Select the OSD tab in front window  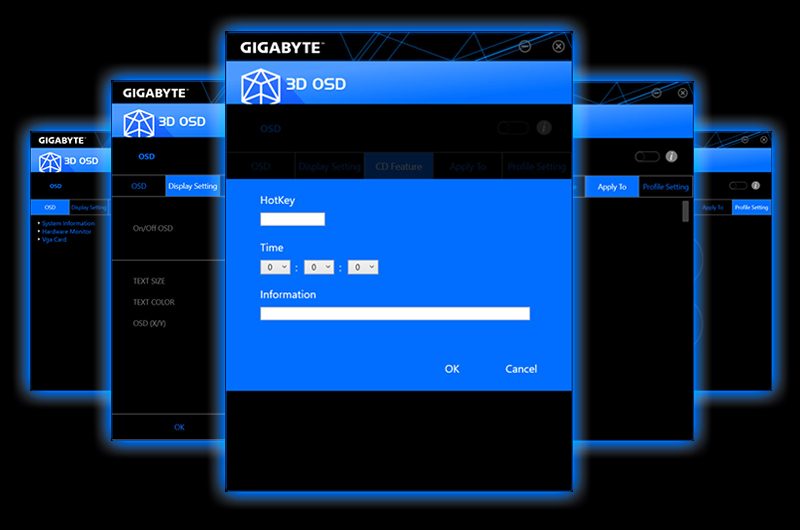(x=261, y=166)
